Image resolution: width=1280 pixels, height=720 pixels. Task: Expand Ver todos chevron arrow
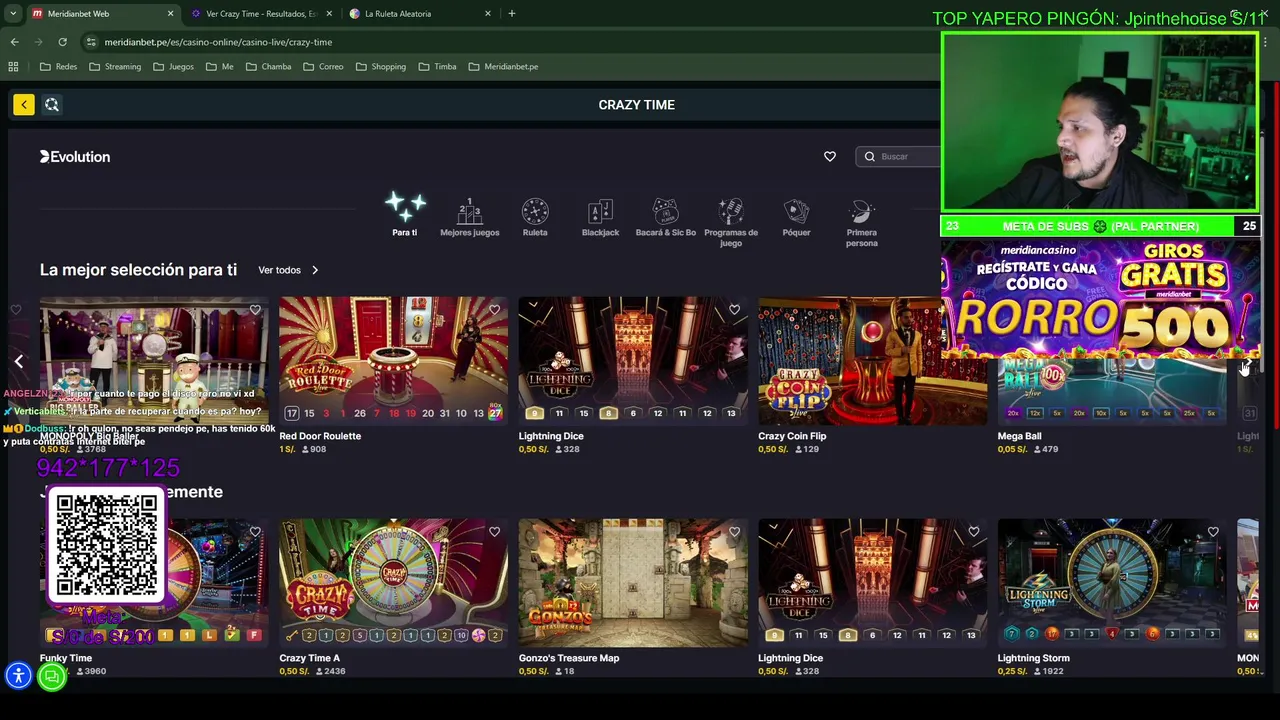point(315,270)
